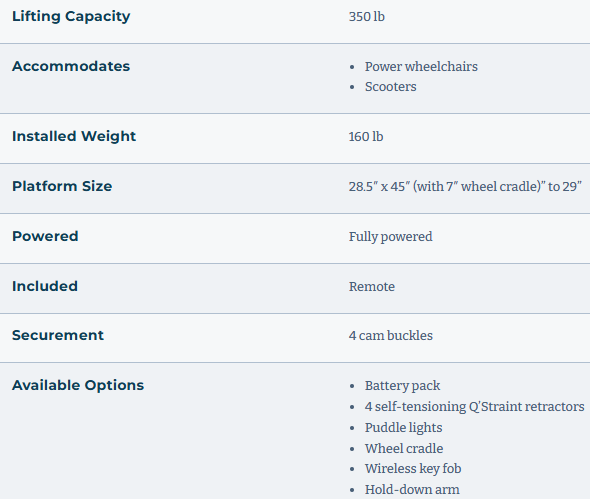Click the Scooters list item
Image resolution: width=590 pixels, height=499 pixels.
(391, 87)
